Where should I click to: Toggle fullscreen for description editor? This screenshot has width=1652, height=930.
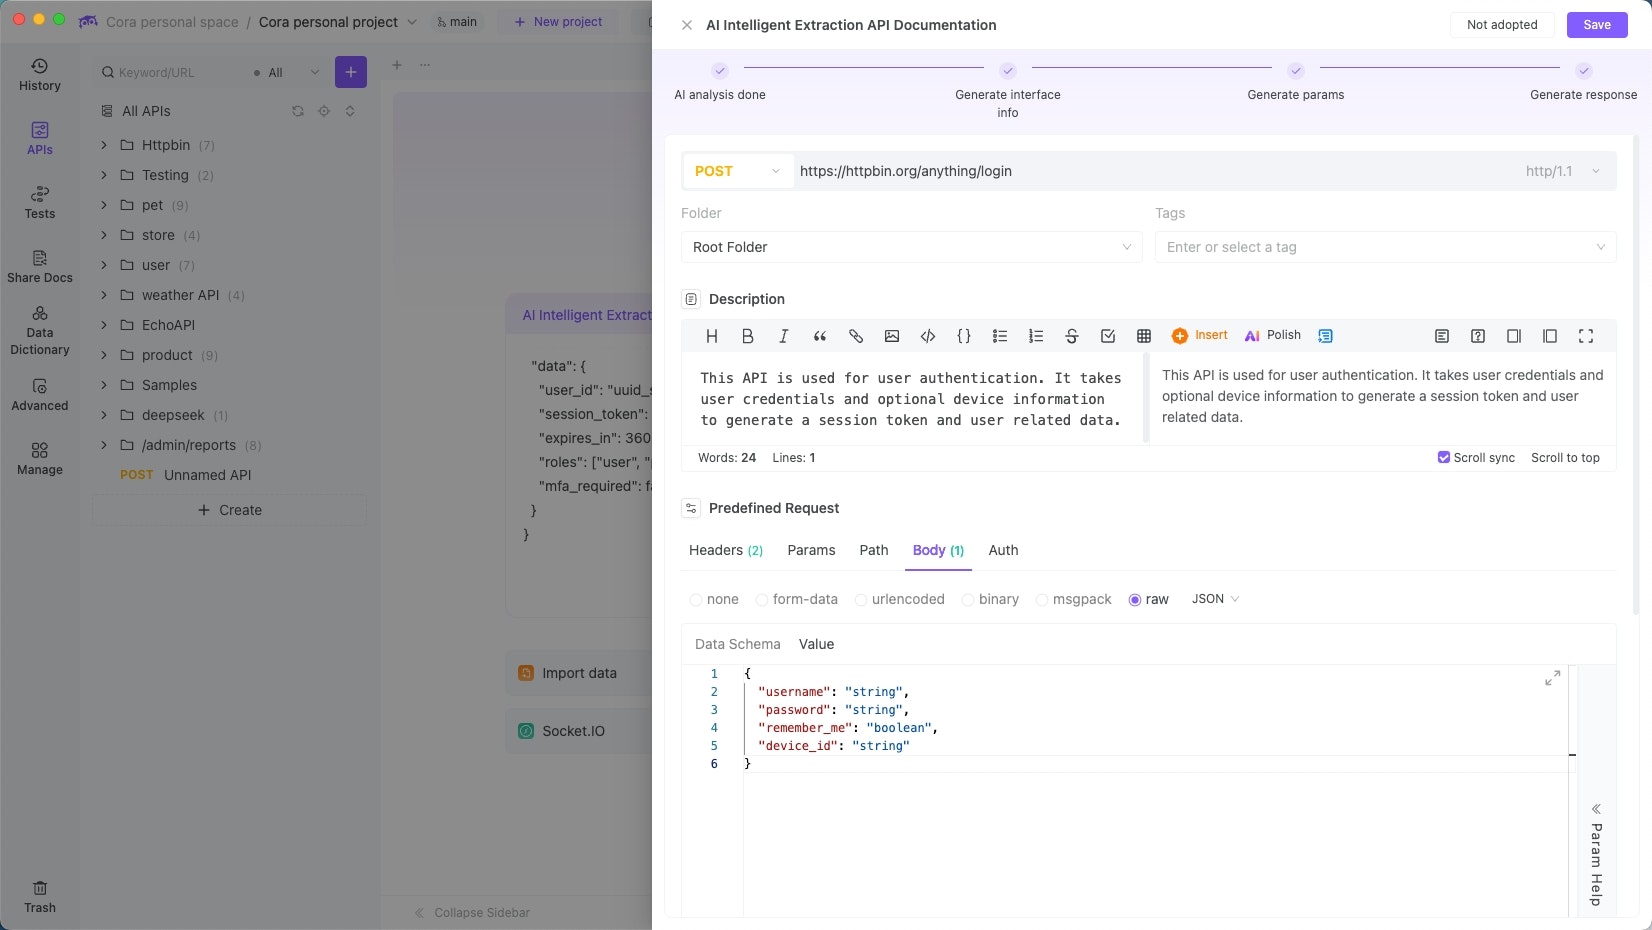pos(1586,336)
